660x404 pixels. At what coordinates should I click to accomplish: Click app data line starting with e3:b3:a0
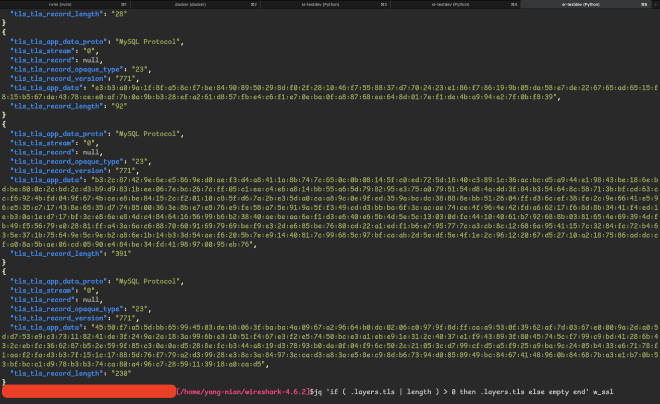tap(334, 88)
